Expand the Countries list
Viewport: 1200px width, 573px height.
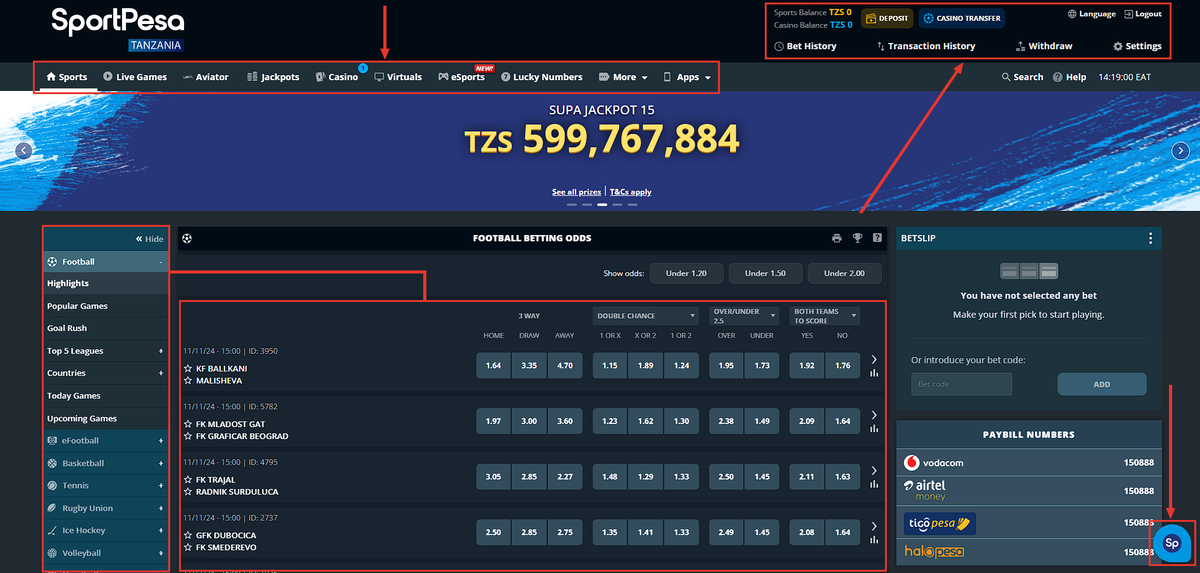[105, 373]
